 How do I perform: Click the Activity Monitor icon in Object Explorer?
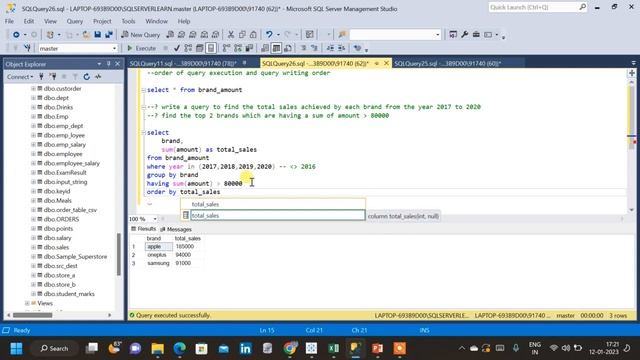(x=98, y=77)
